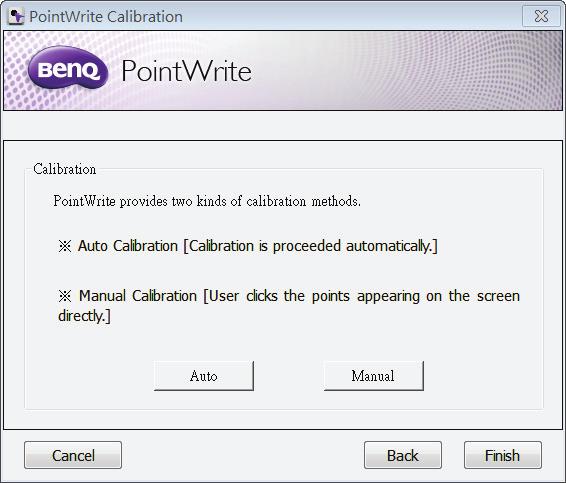Image resolution: width=566 pixels, height=483 pixels.
Task: Click the 'PointWrite Calibration' window title
Action: pyautogui.click(x=106, y=17)
